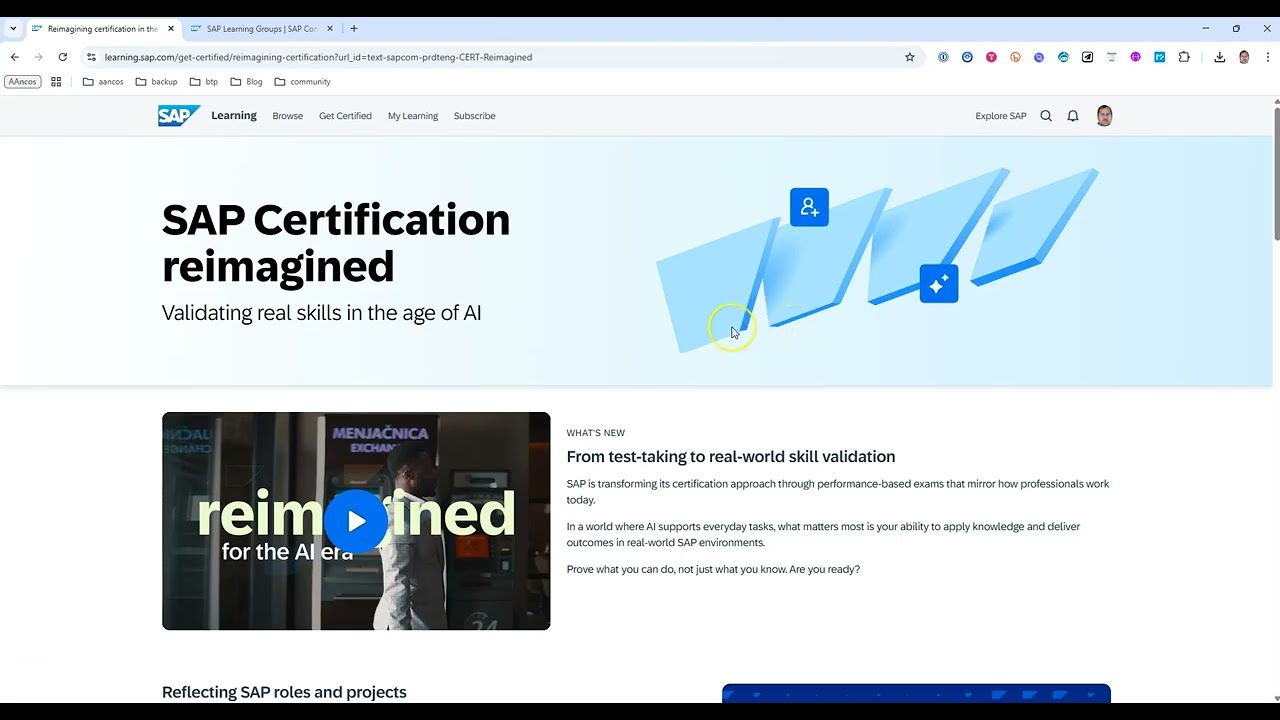
Task: Click the scrollbar down arrow
Action: (1276, 698)
